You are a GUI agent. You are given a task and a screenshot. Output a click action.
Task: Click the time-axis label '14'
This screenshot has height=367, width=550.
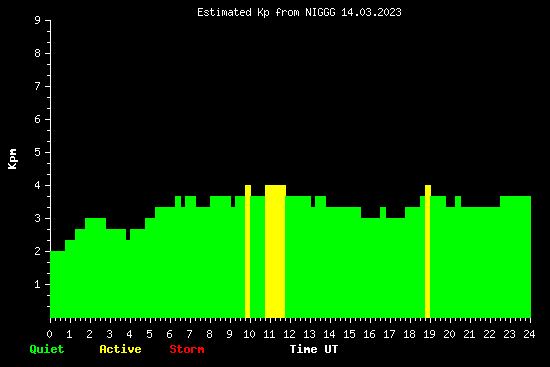pyautogui.click(x=329, y=334)
